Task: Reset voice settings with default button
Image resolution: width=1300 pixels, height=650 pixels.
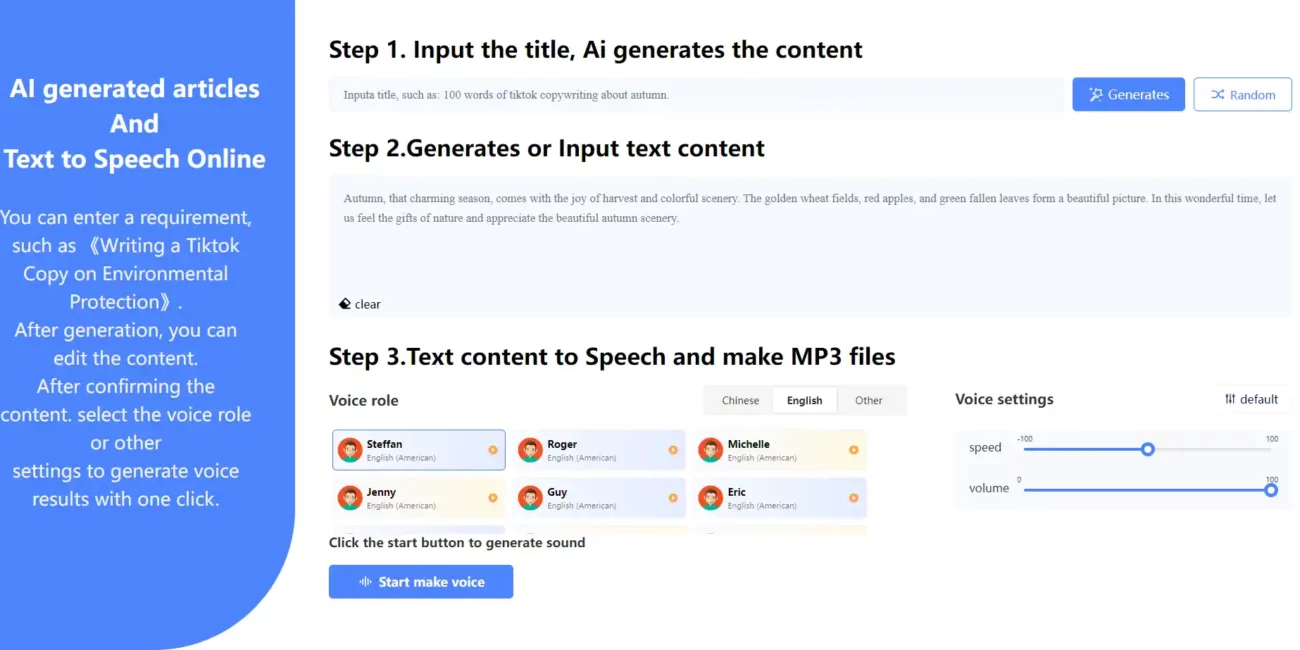Action: [1252, 399]
